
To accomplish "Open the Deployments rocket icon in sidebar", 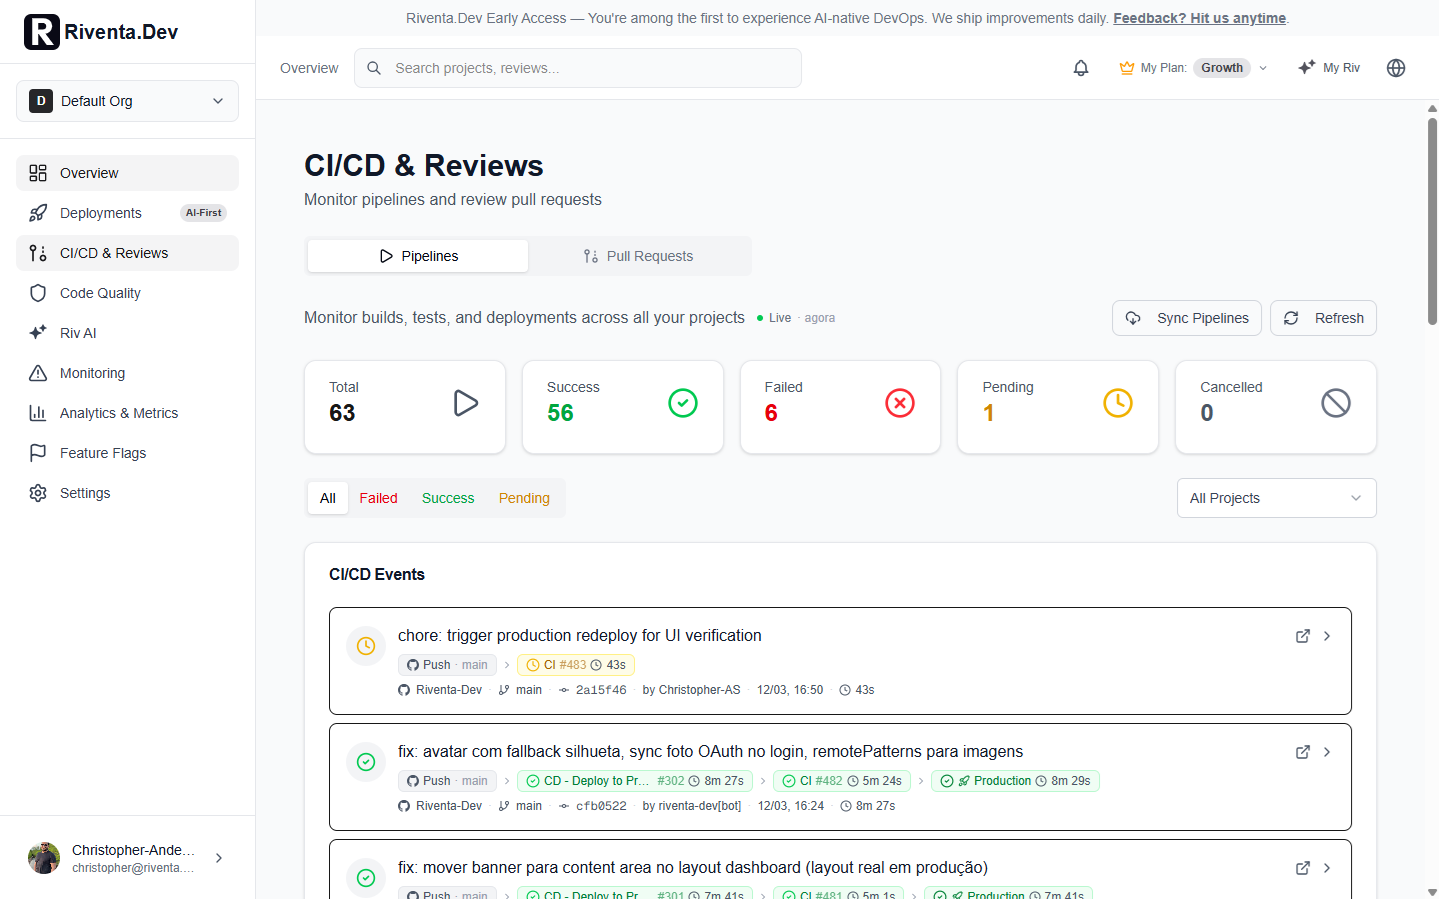I will click(x=37, y=212).
